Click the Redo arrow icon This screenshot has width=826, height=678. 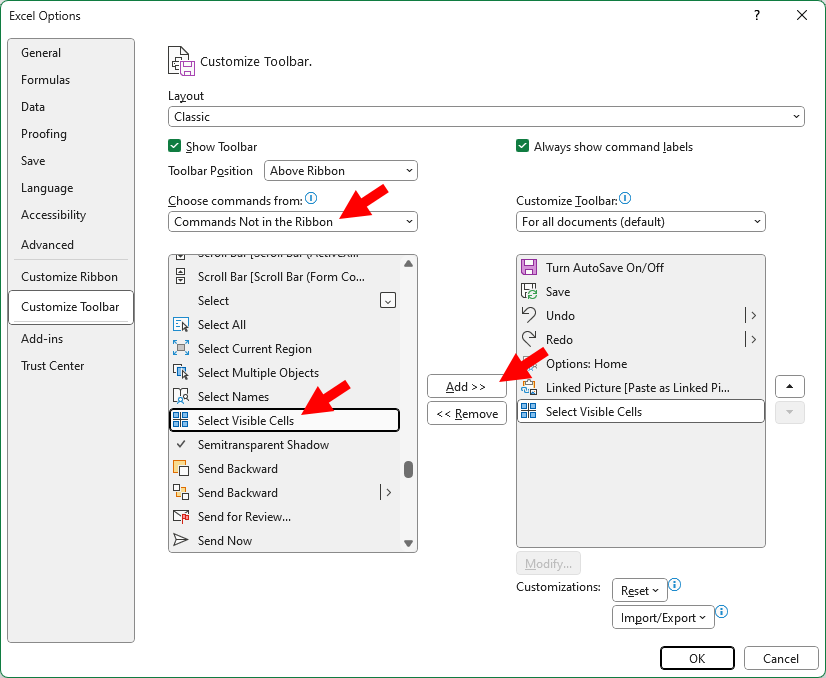pyautogui.click(x=529, y=339)
